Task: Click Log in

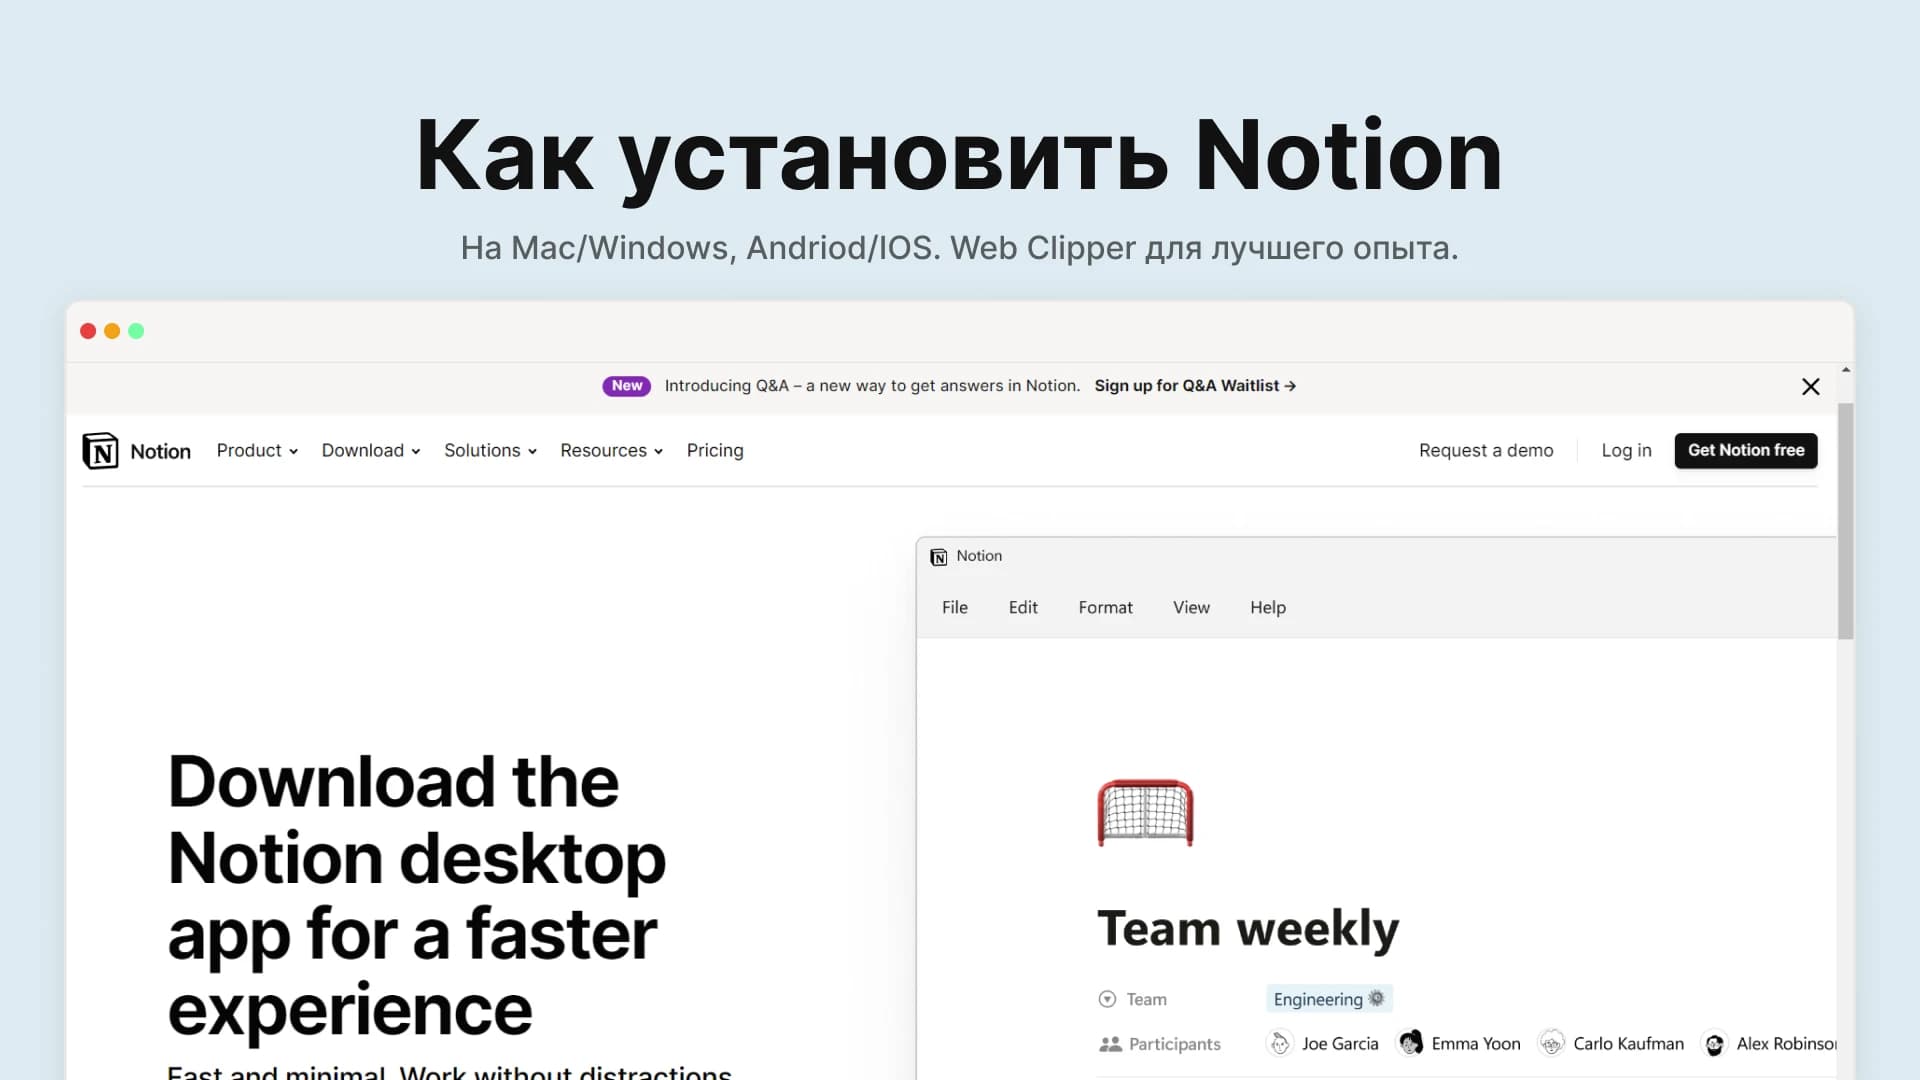Action: [1626, 451]
